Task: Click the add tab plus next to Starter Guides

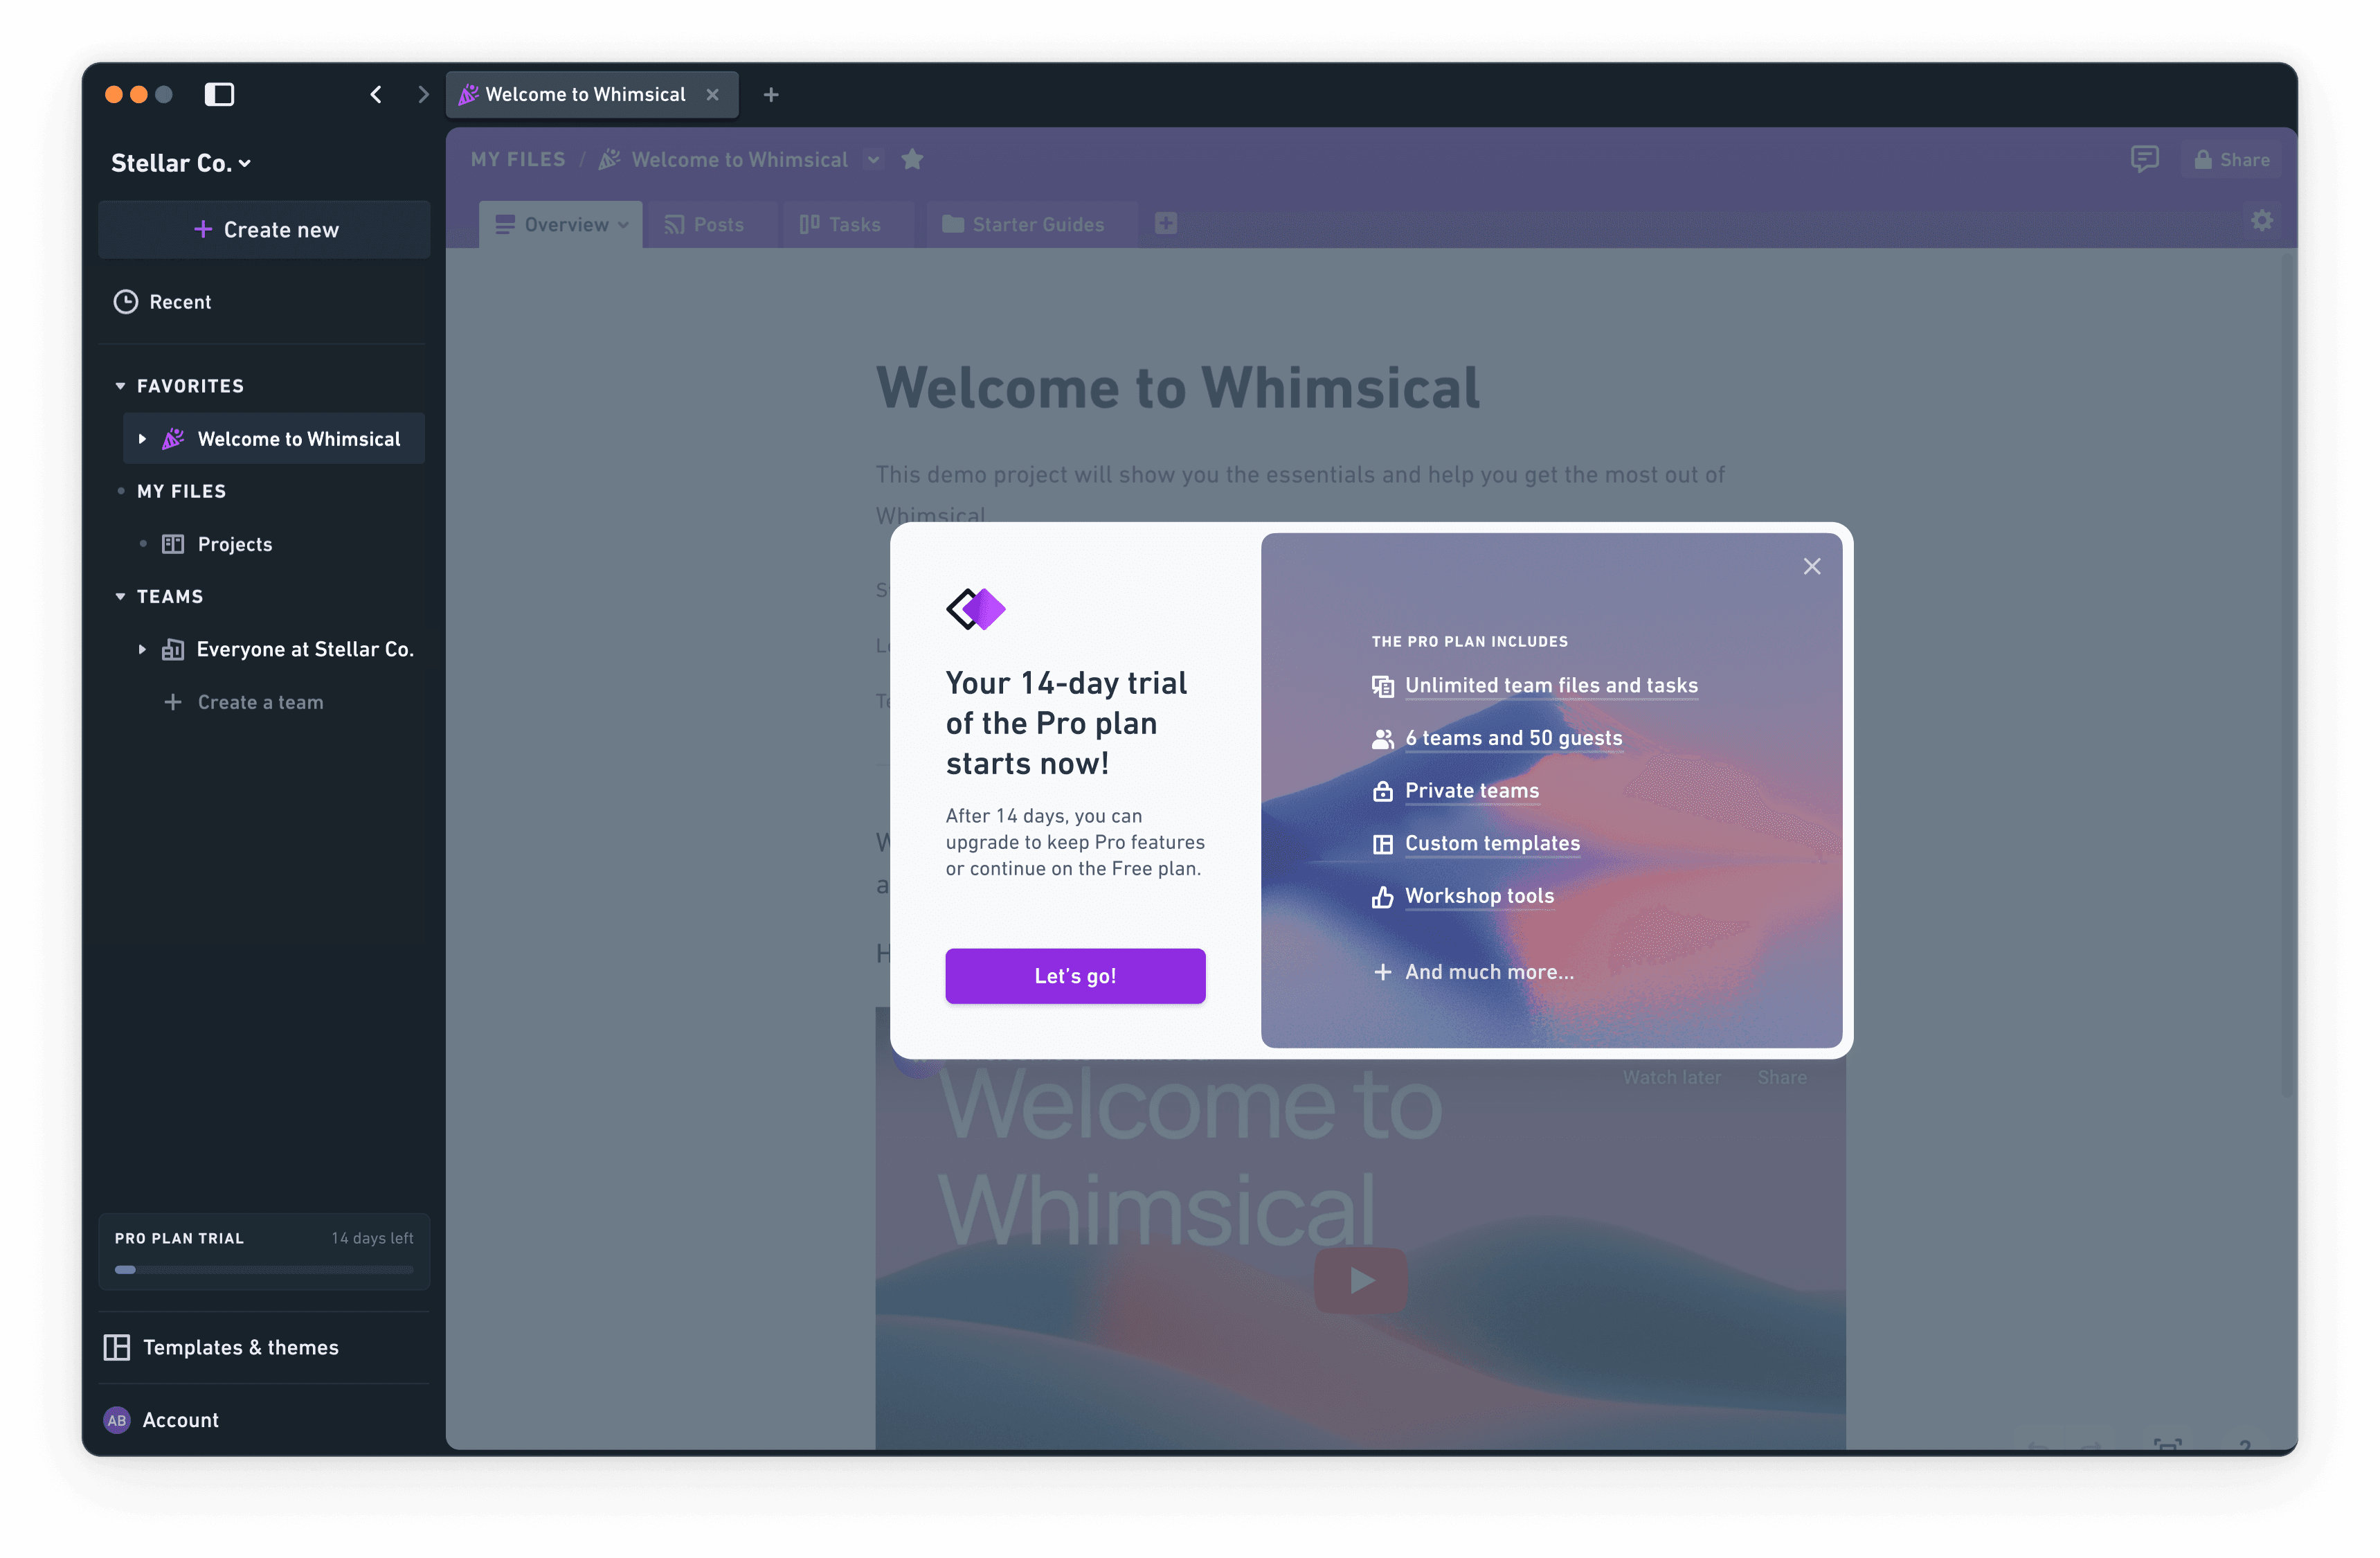Action: pyautogui.click(x=1166, y=224)
